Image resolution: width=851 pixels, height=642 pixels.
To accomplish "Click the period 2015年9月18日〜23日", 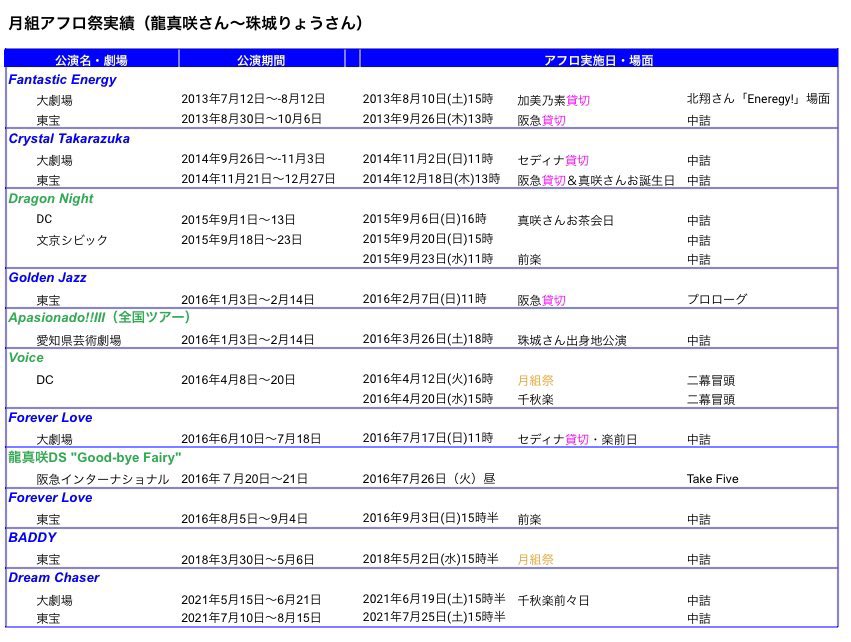I will pos(242,240).
